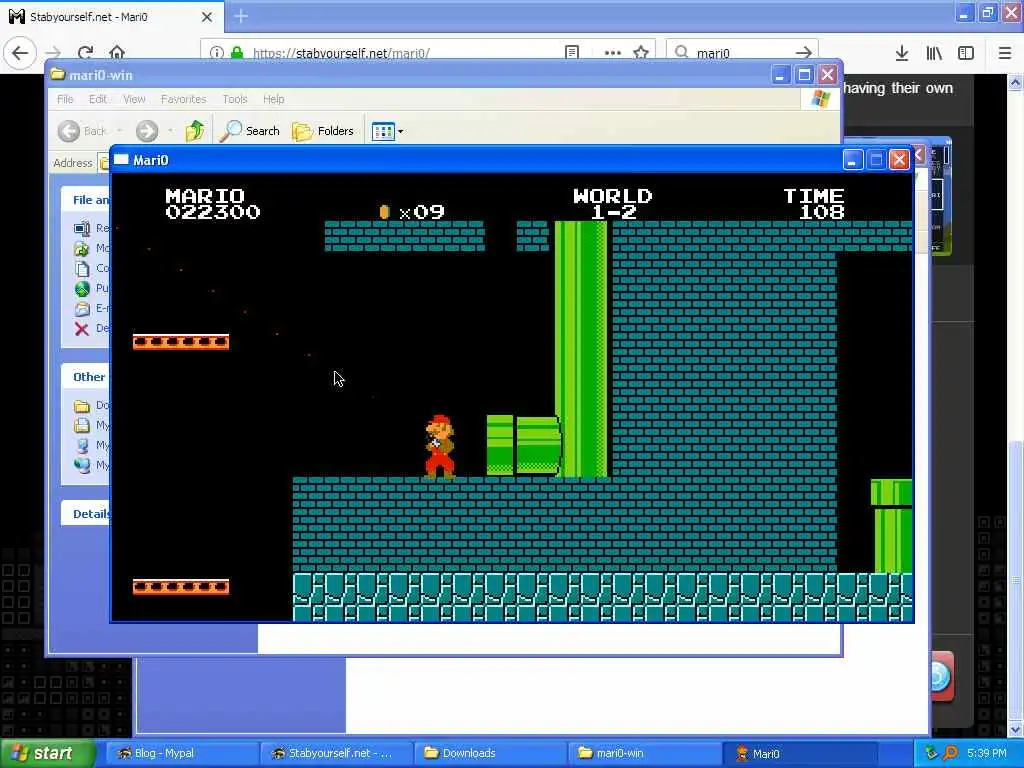Image resolution: width=1024 pixels, height=768 pixels.
Task: Click Firefox search box containing mari0
Action: point(742,53)
